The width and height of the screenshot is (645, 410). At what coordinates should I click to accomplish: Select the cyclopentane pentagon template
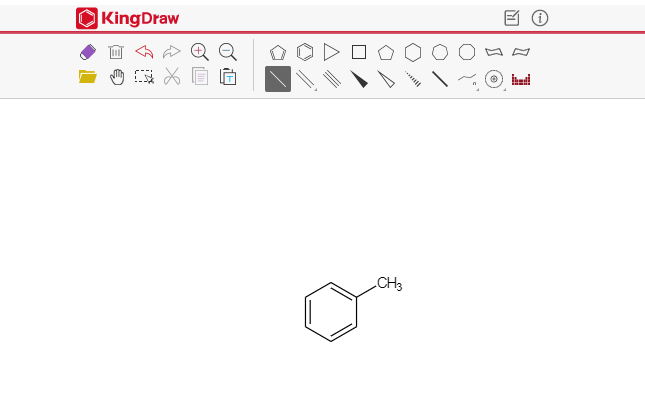[386, 53]
